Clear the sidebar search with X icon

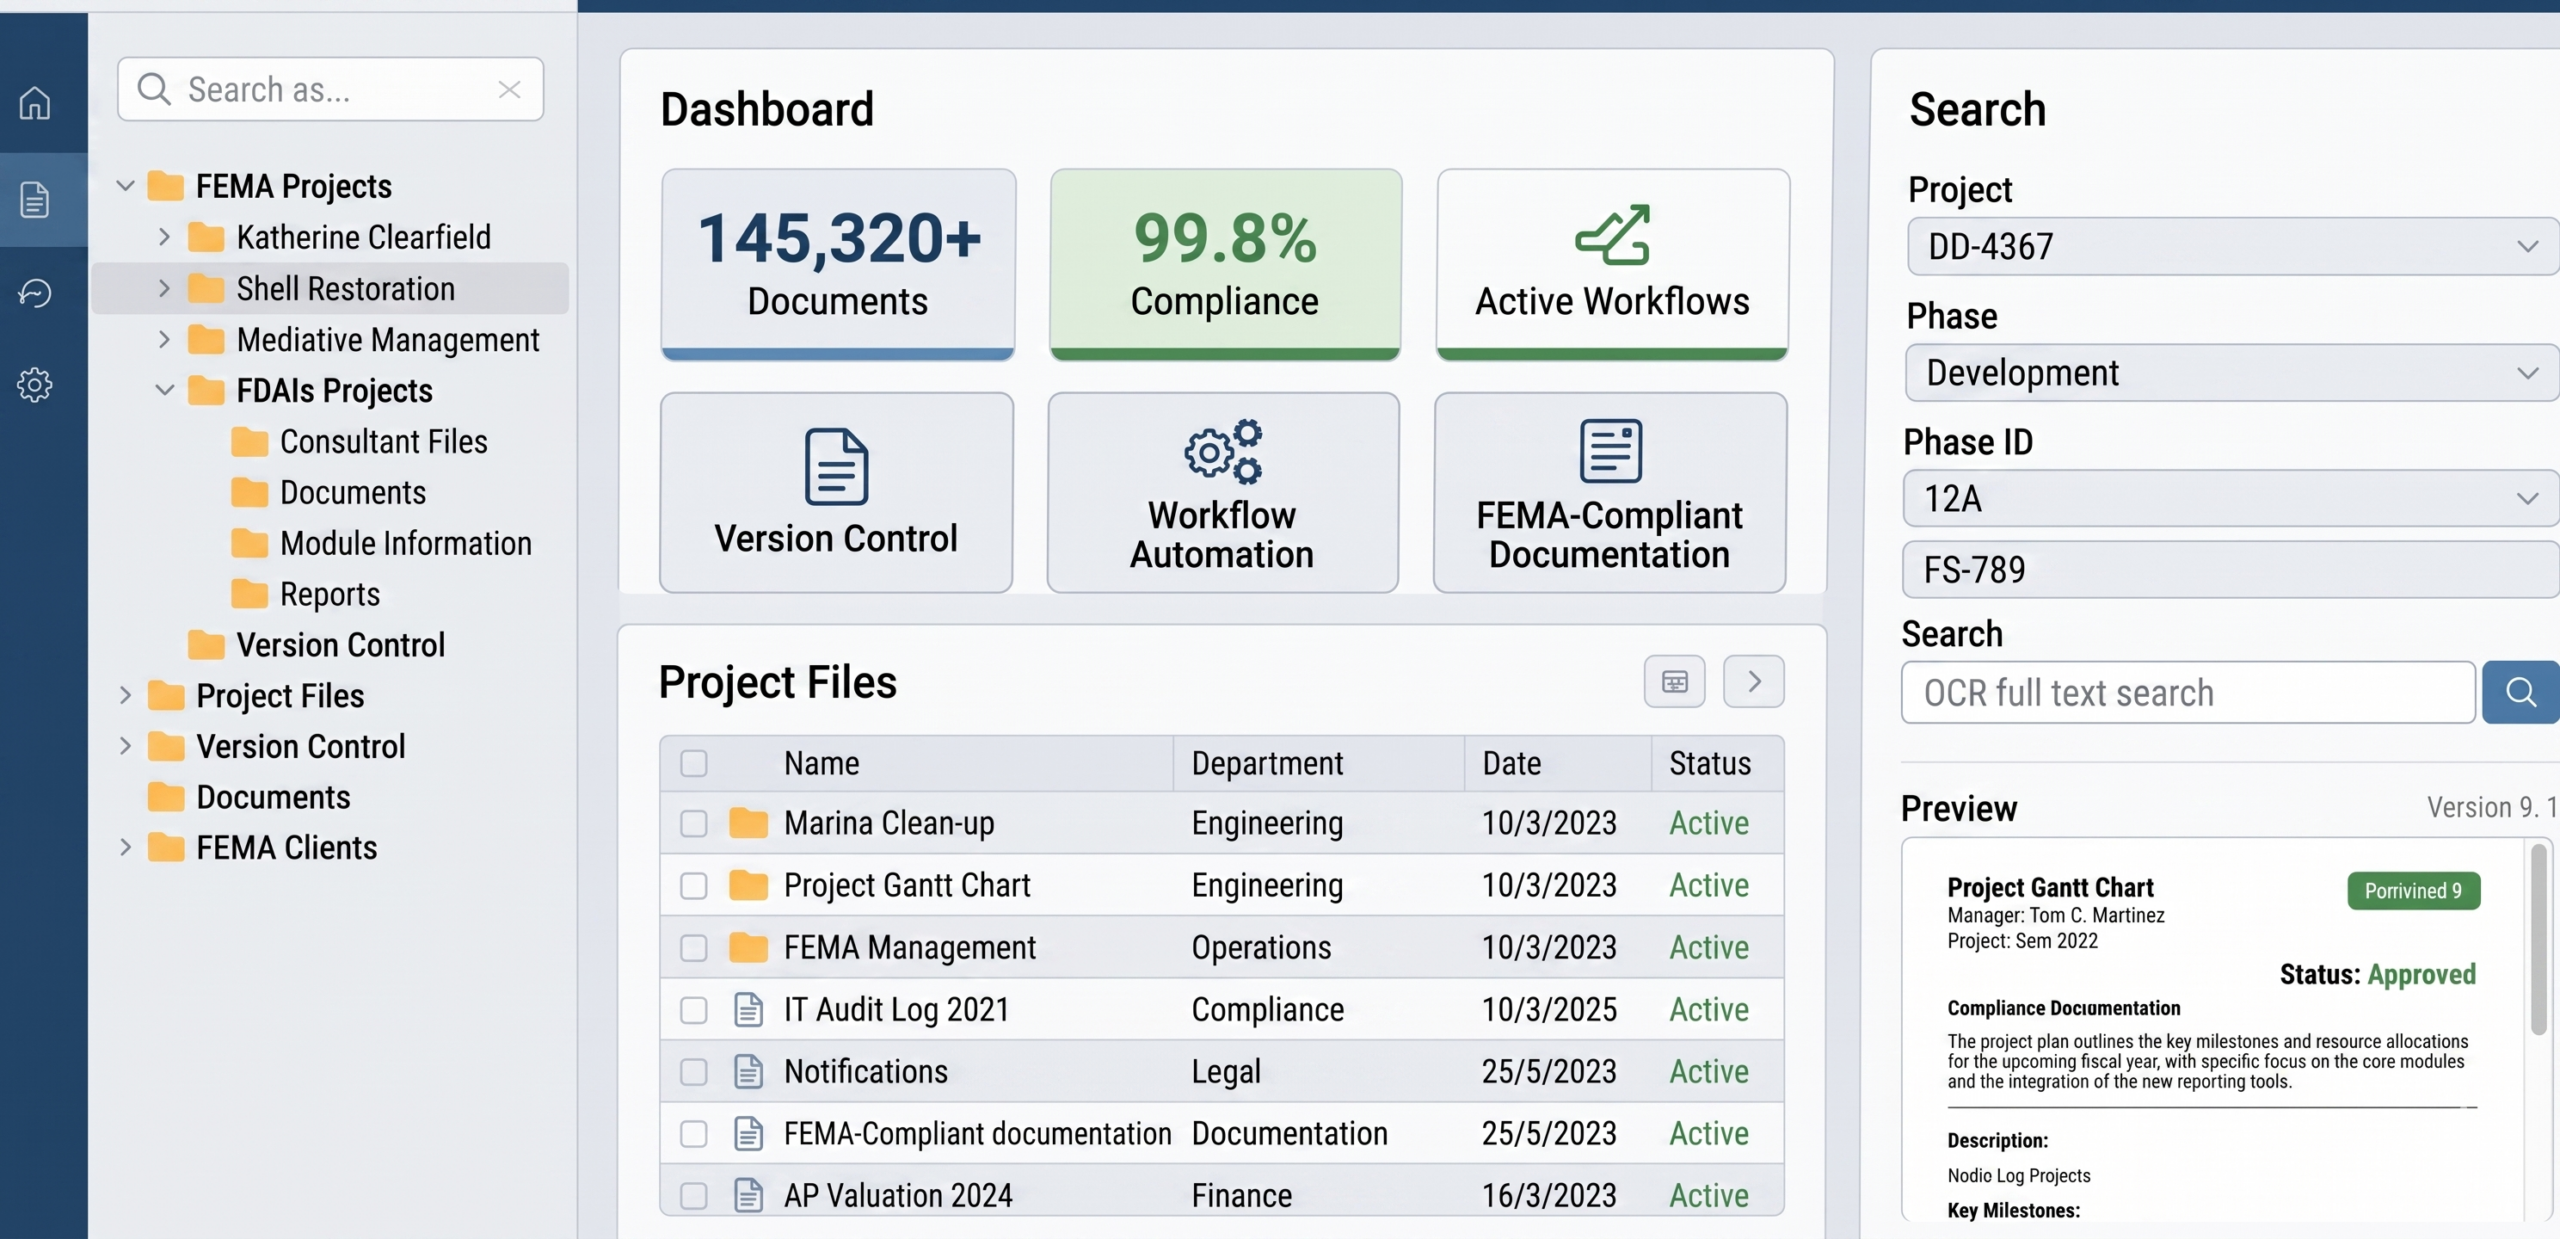(509, 90)
